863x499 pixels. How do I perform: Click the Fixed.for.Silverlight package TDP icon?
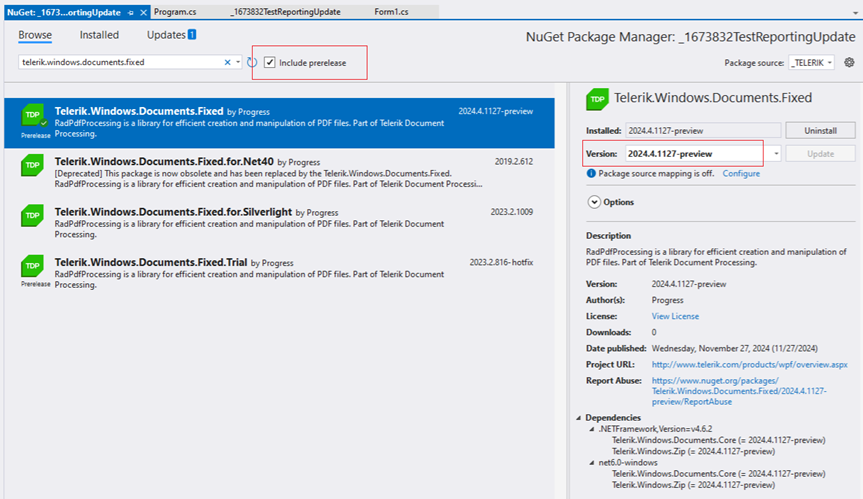coord(32,216)
